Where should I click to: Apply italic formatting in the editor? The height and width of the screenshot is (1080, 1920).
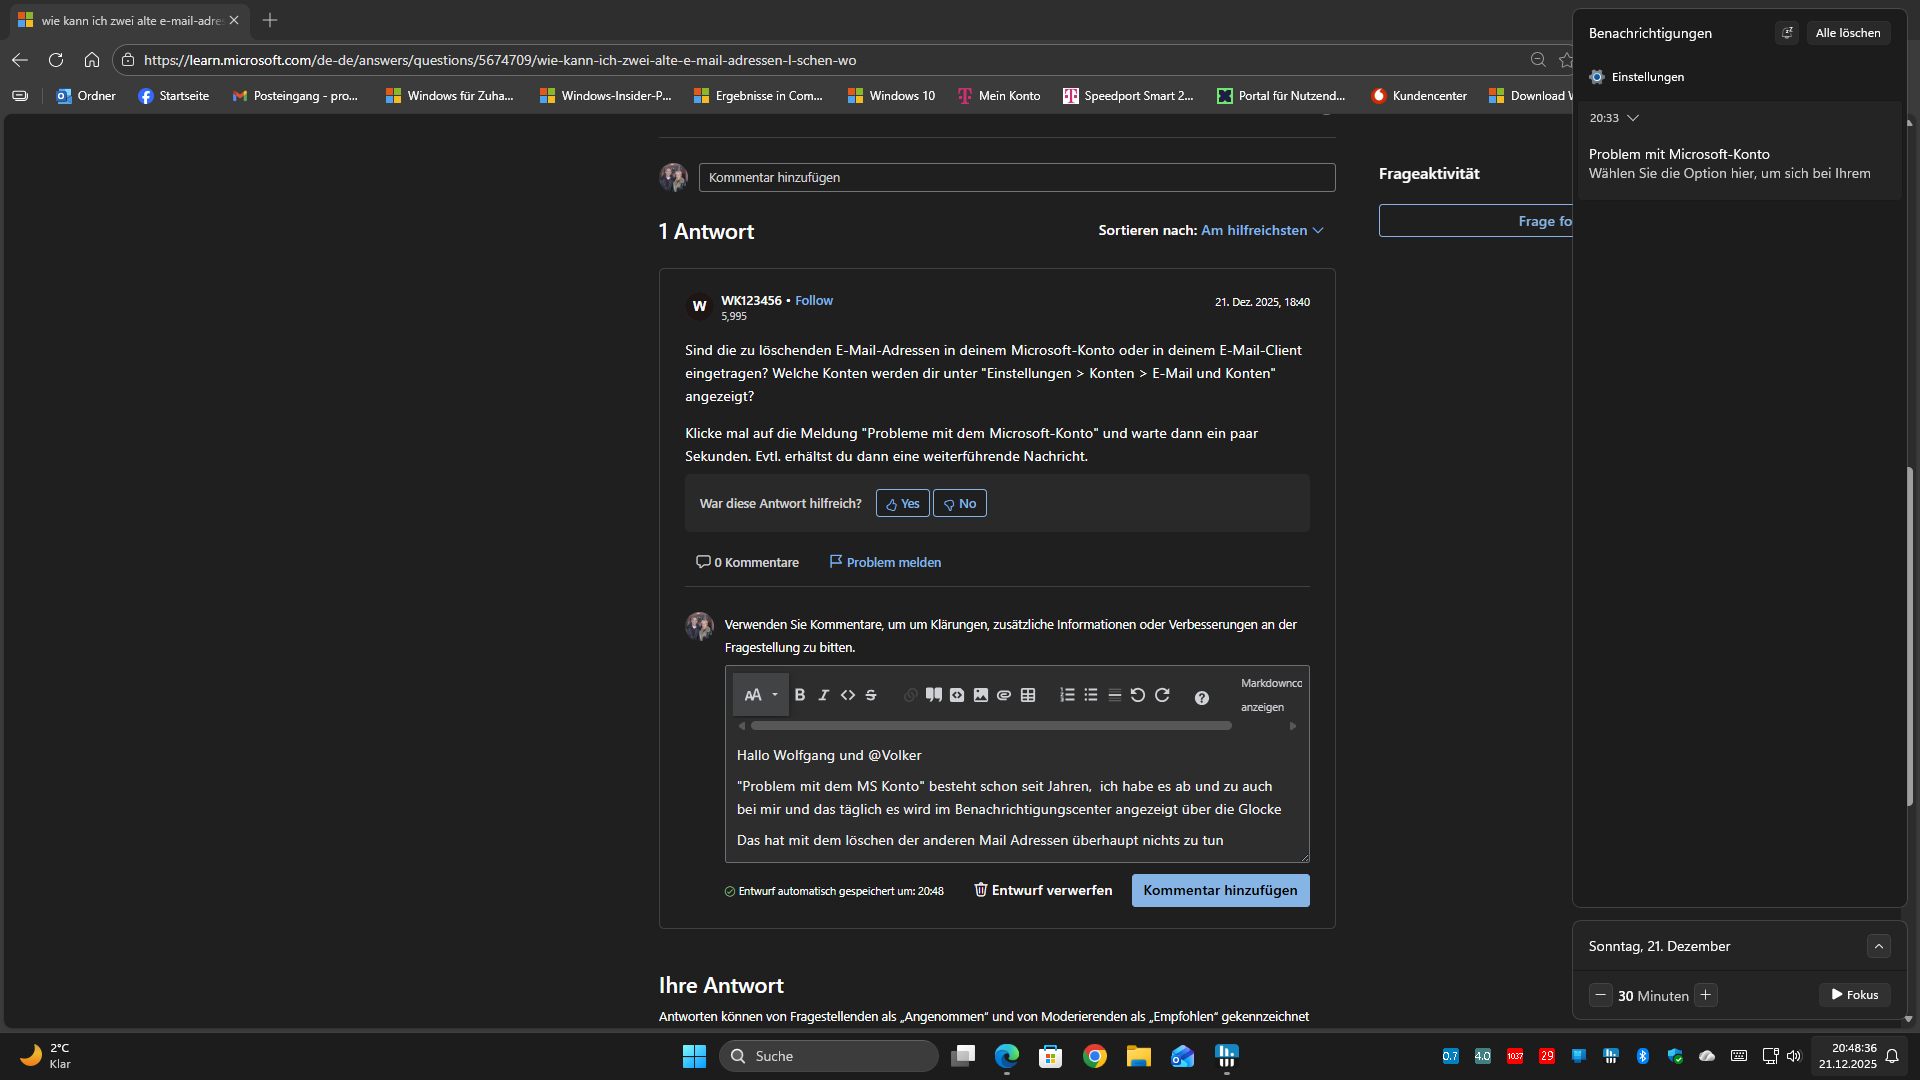pos(824,695)
